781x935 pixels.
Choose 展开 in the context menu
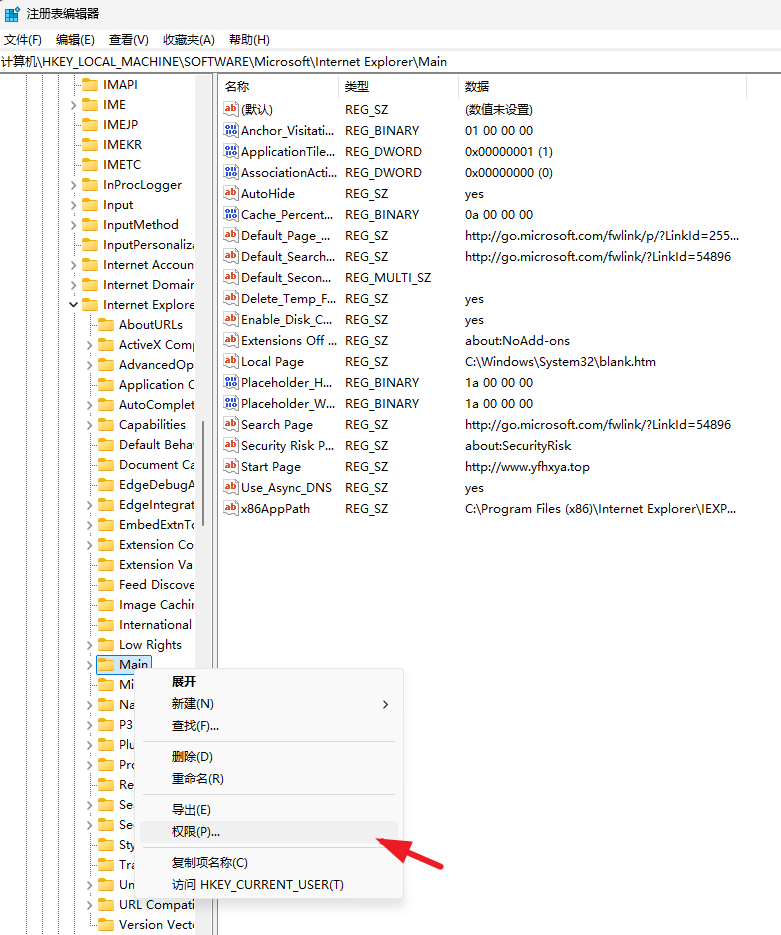pos(269,682)
